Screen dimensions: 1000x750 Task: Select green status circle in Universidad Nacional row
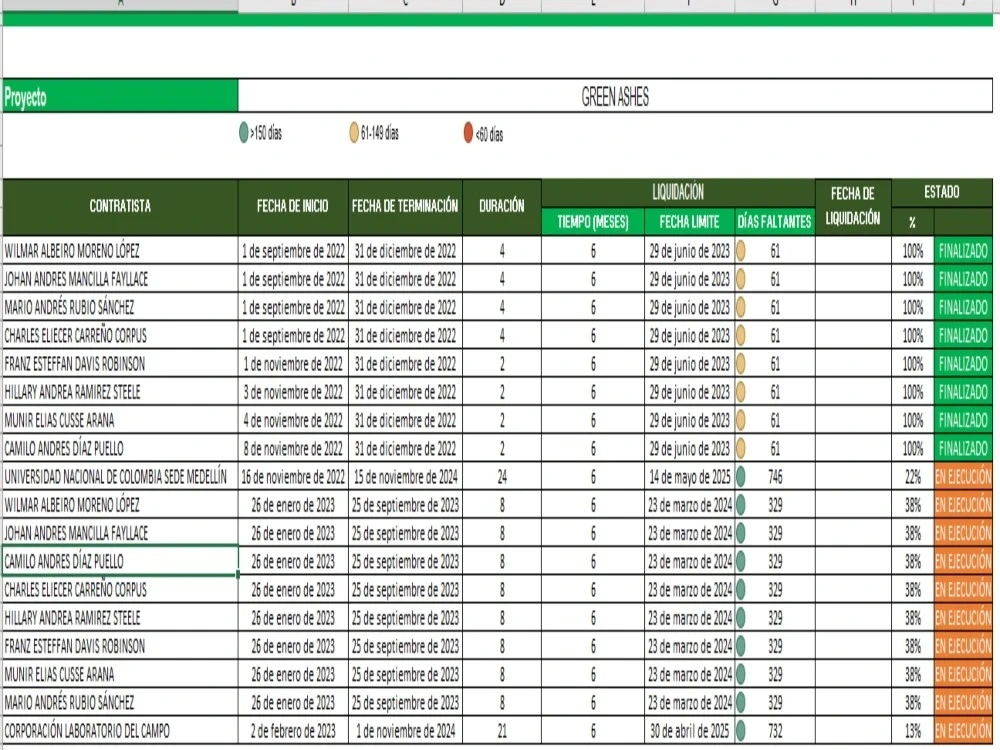point(741,476)
